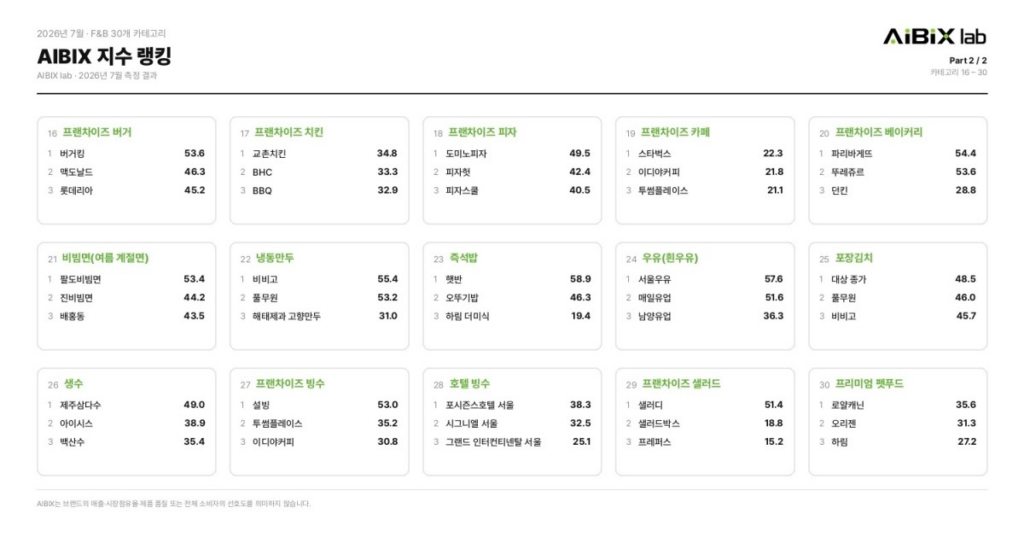This screenshot has height=537, width=1024.
Task: Click the 버거킹 row with score 53.6
Action: pos(126,154)
